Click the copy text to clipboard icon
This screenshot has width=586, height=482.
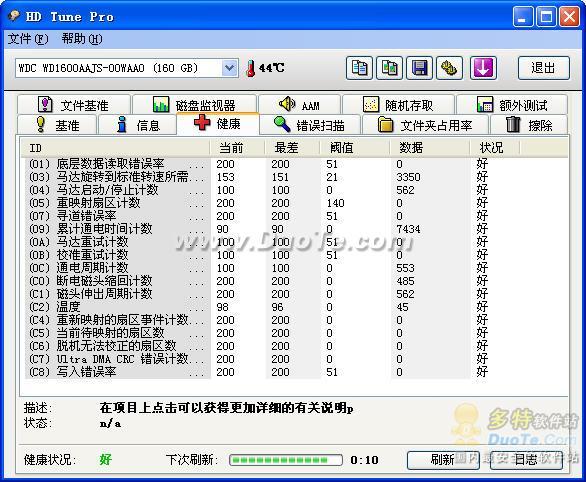359,68
